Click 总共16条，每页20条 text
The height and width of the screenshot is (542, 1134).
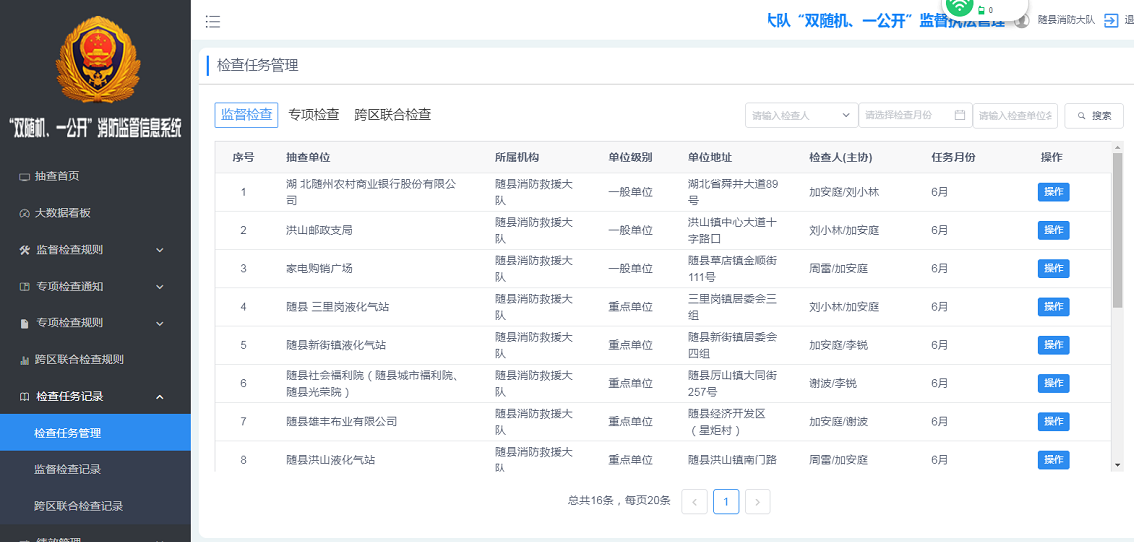(x=619, y=501)
